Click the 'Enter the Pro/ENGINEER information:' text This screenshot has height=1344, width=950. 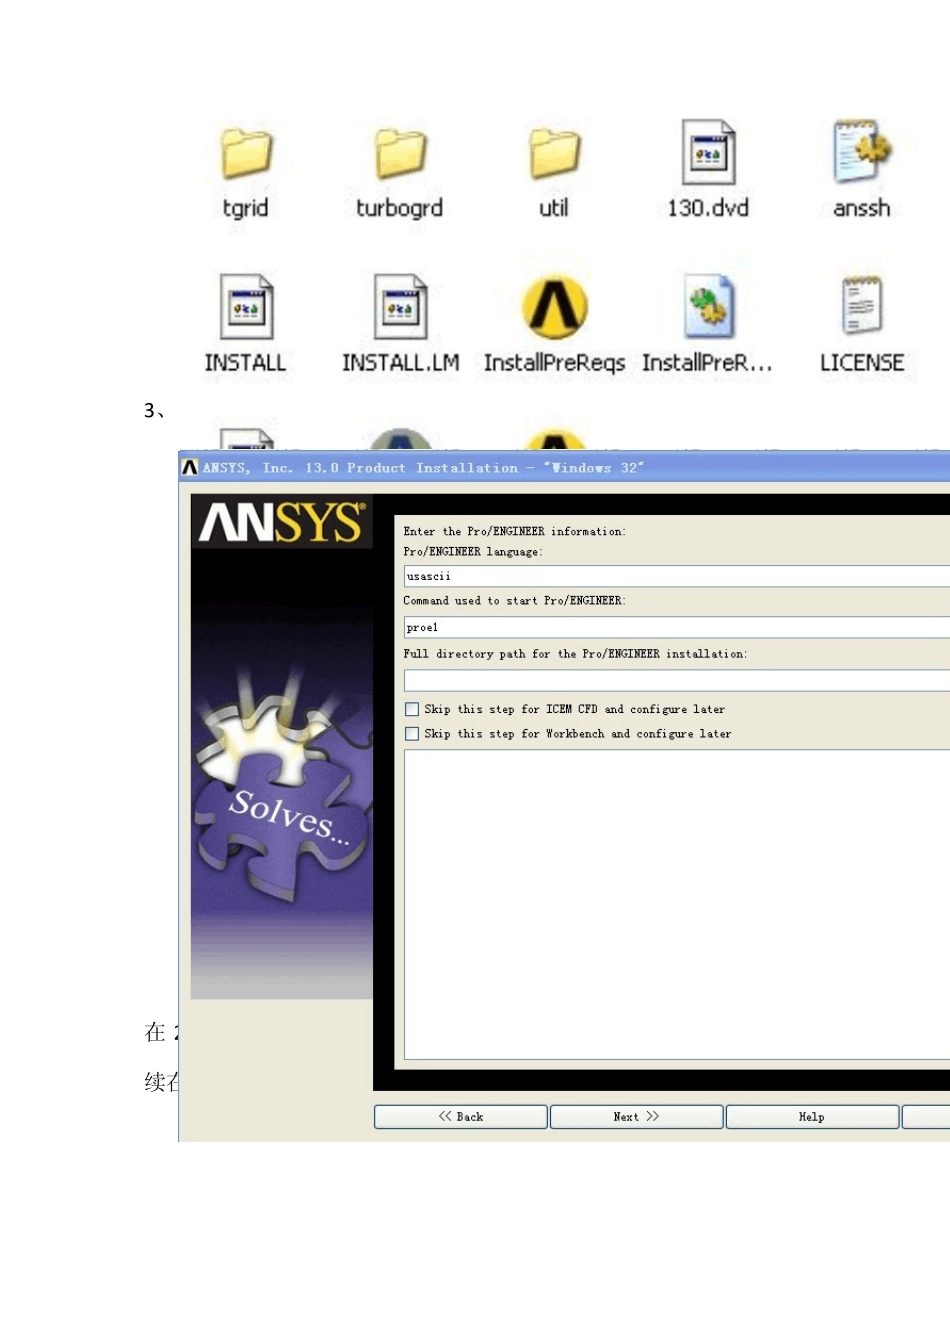pyautogui.click(x=514, y=531)
